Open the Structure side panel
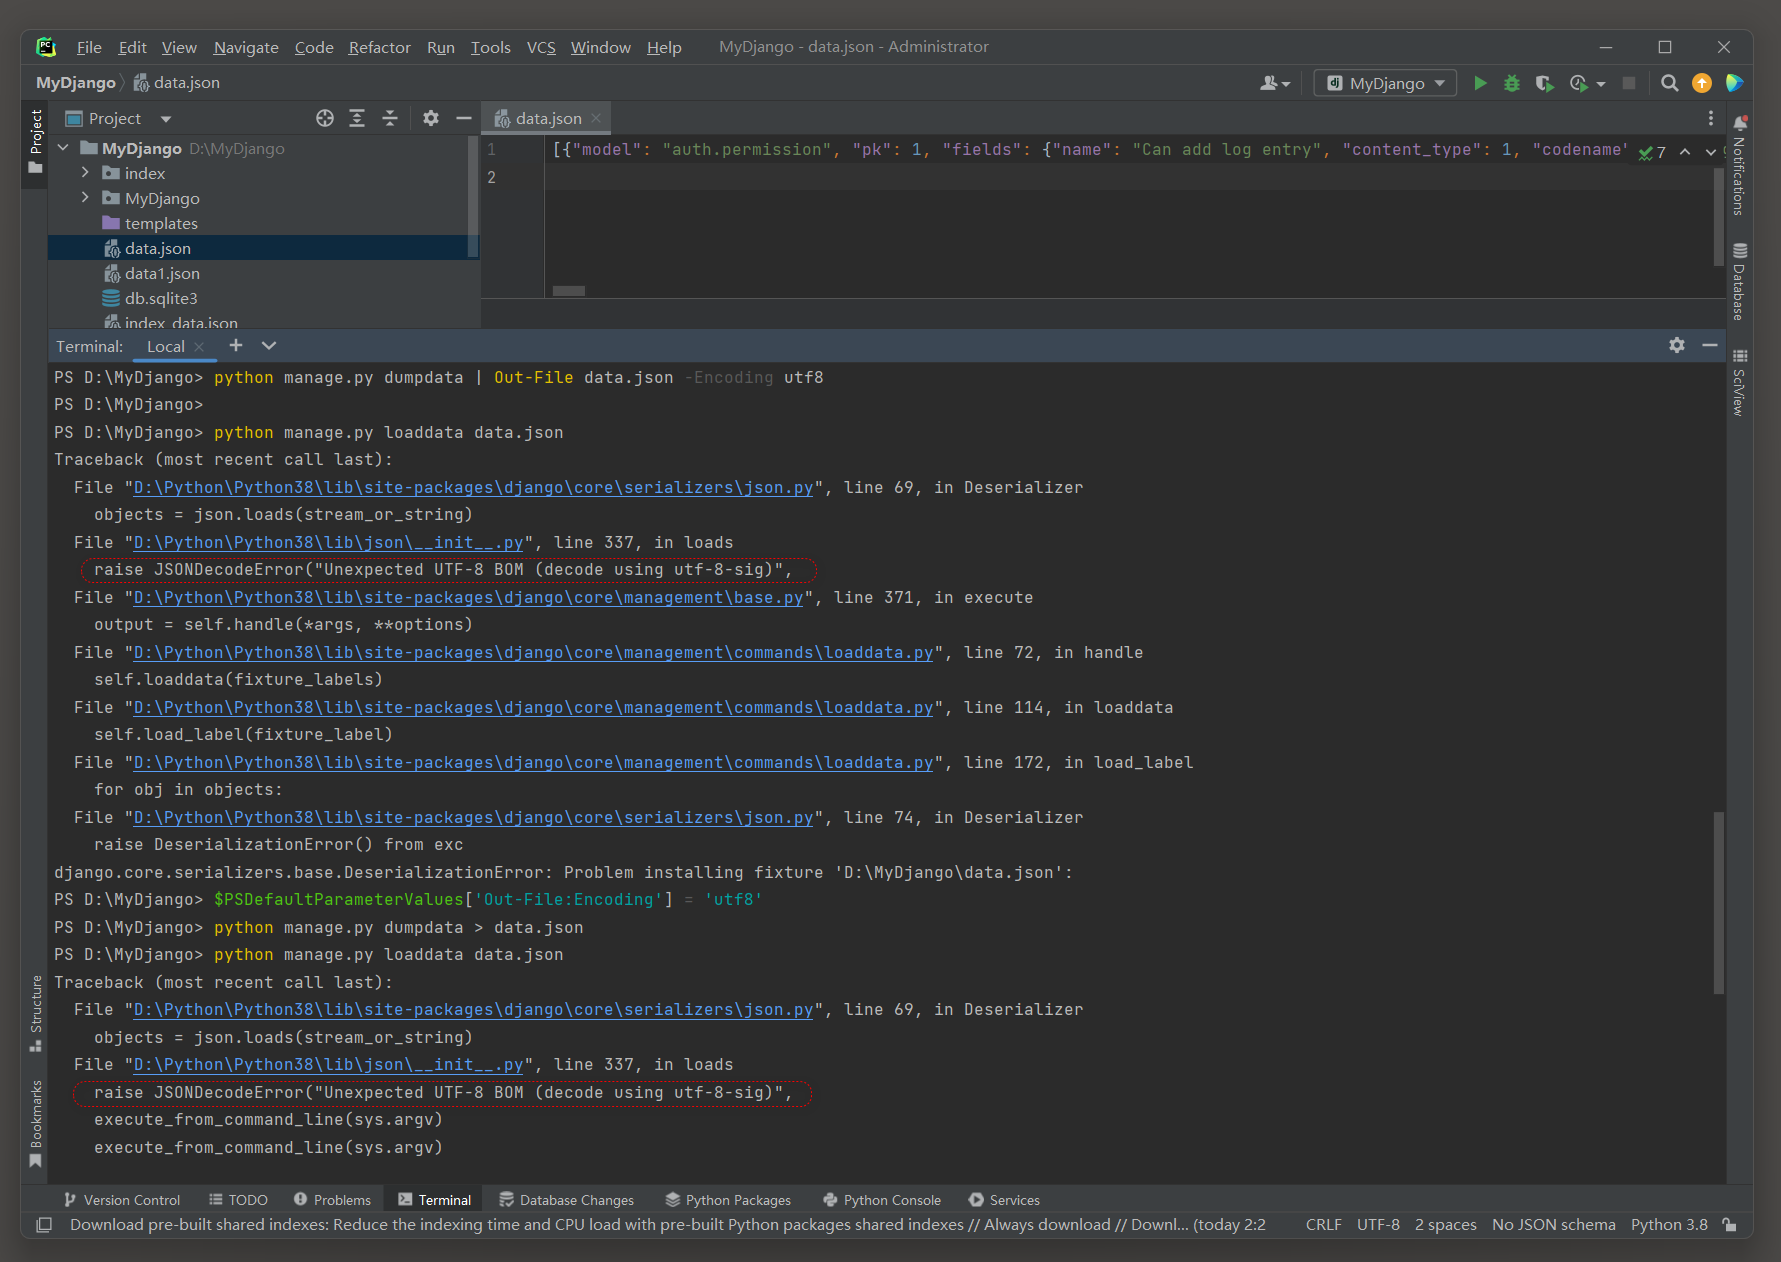The height and width of the screenshot is (1262, 1781). (36, 1013)
